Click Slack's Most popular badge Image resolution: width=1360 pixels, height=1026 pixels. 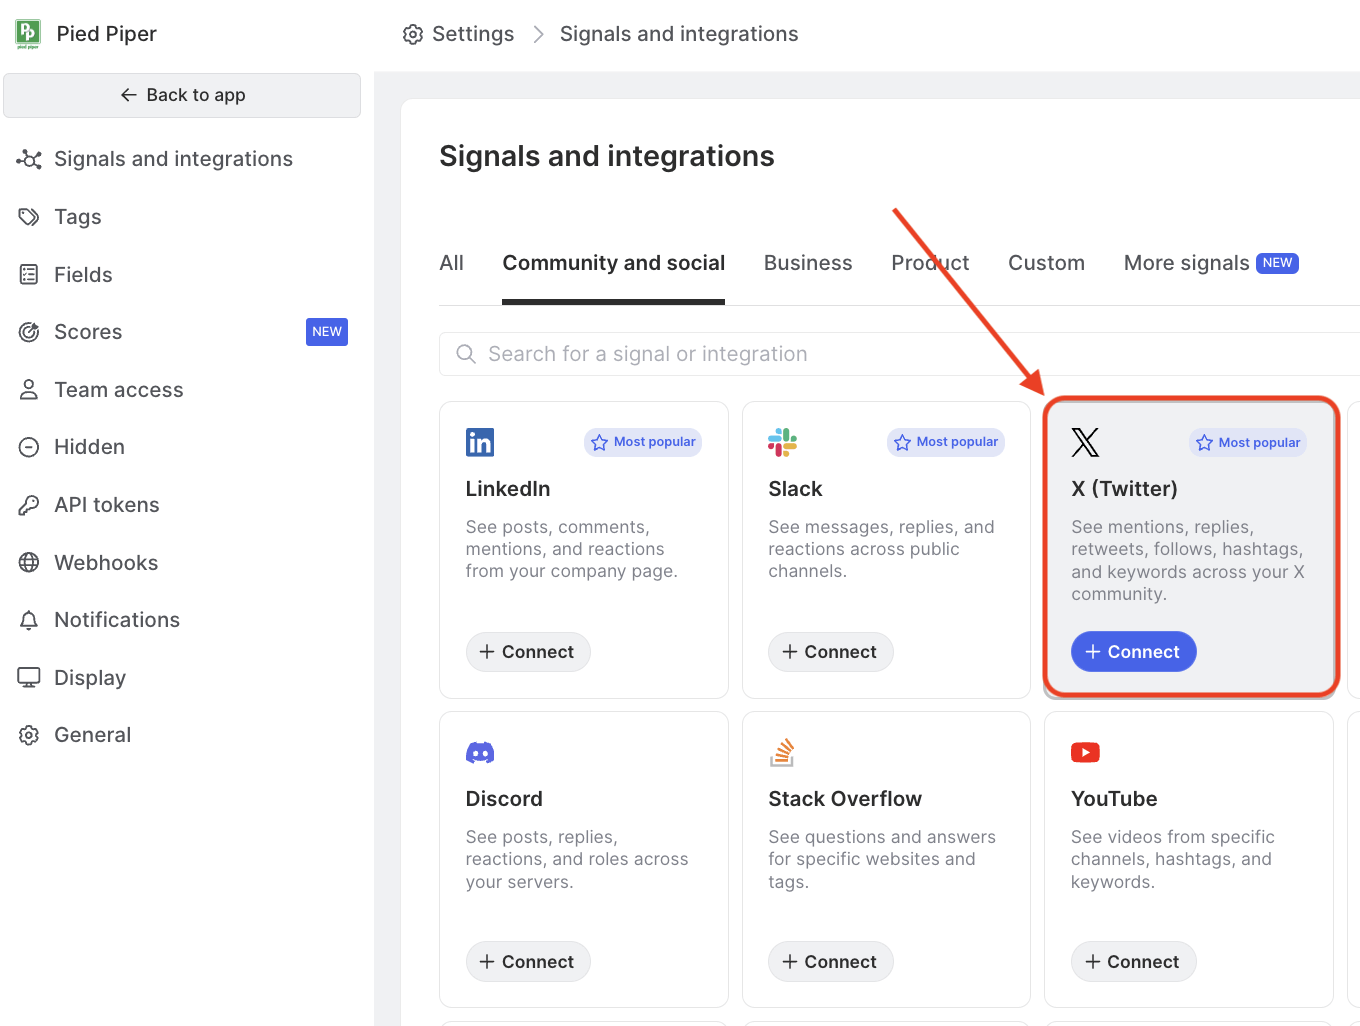[946, 442]
